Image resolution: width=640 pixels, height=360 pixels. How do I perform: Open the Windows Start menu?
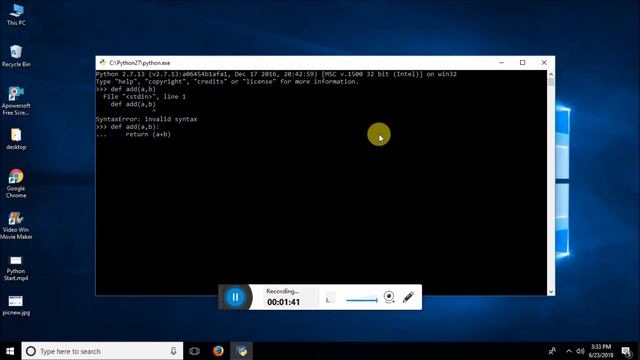(x=10, y=351)
